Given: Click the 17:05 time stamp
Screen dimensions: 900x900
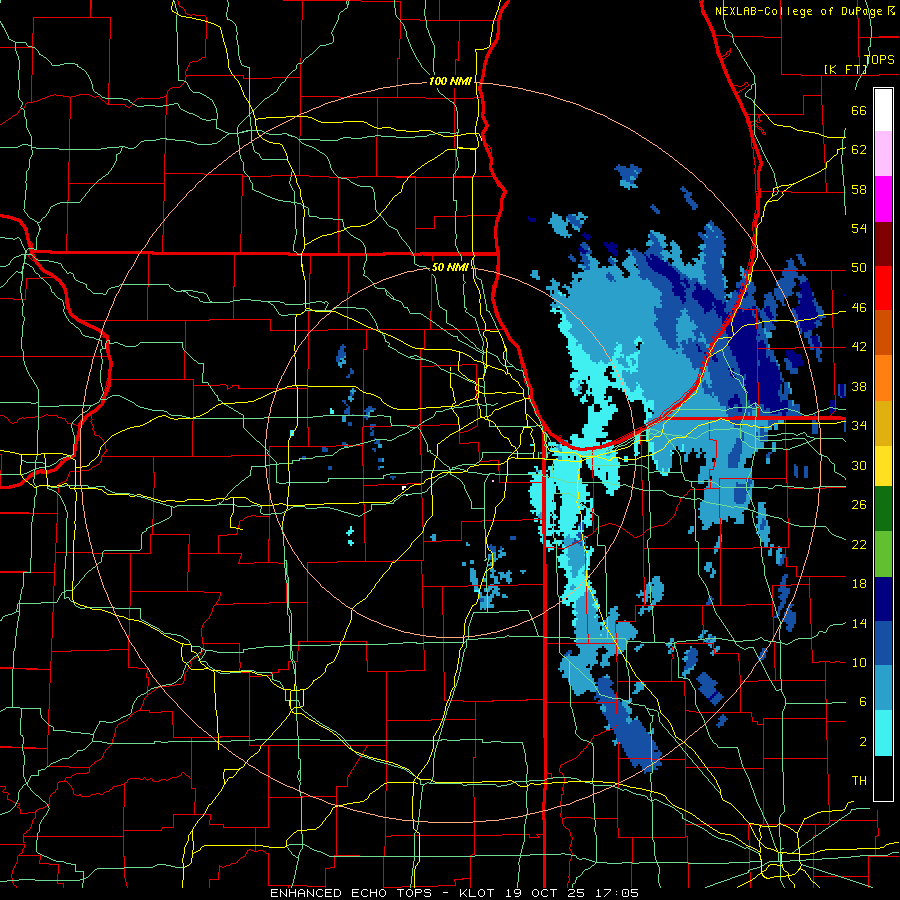Looking at the screenshot, I should tap(619, 893).
